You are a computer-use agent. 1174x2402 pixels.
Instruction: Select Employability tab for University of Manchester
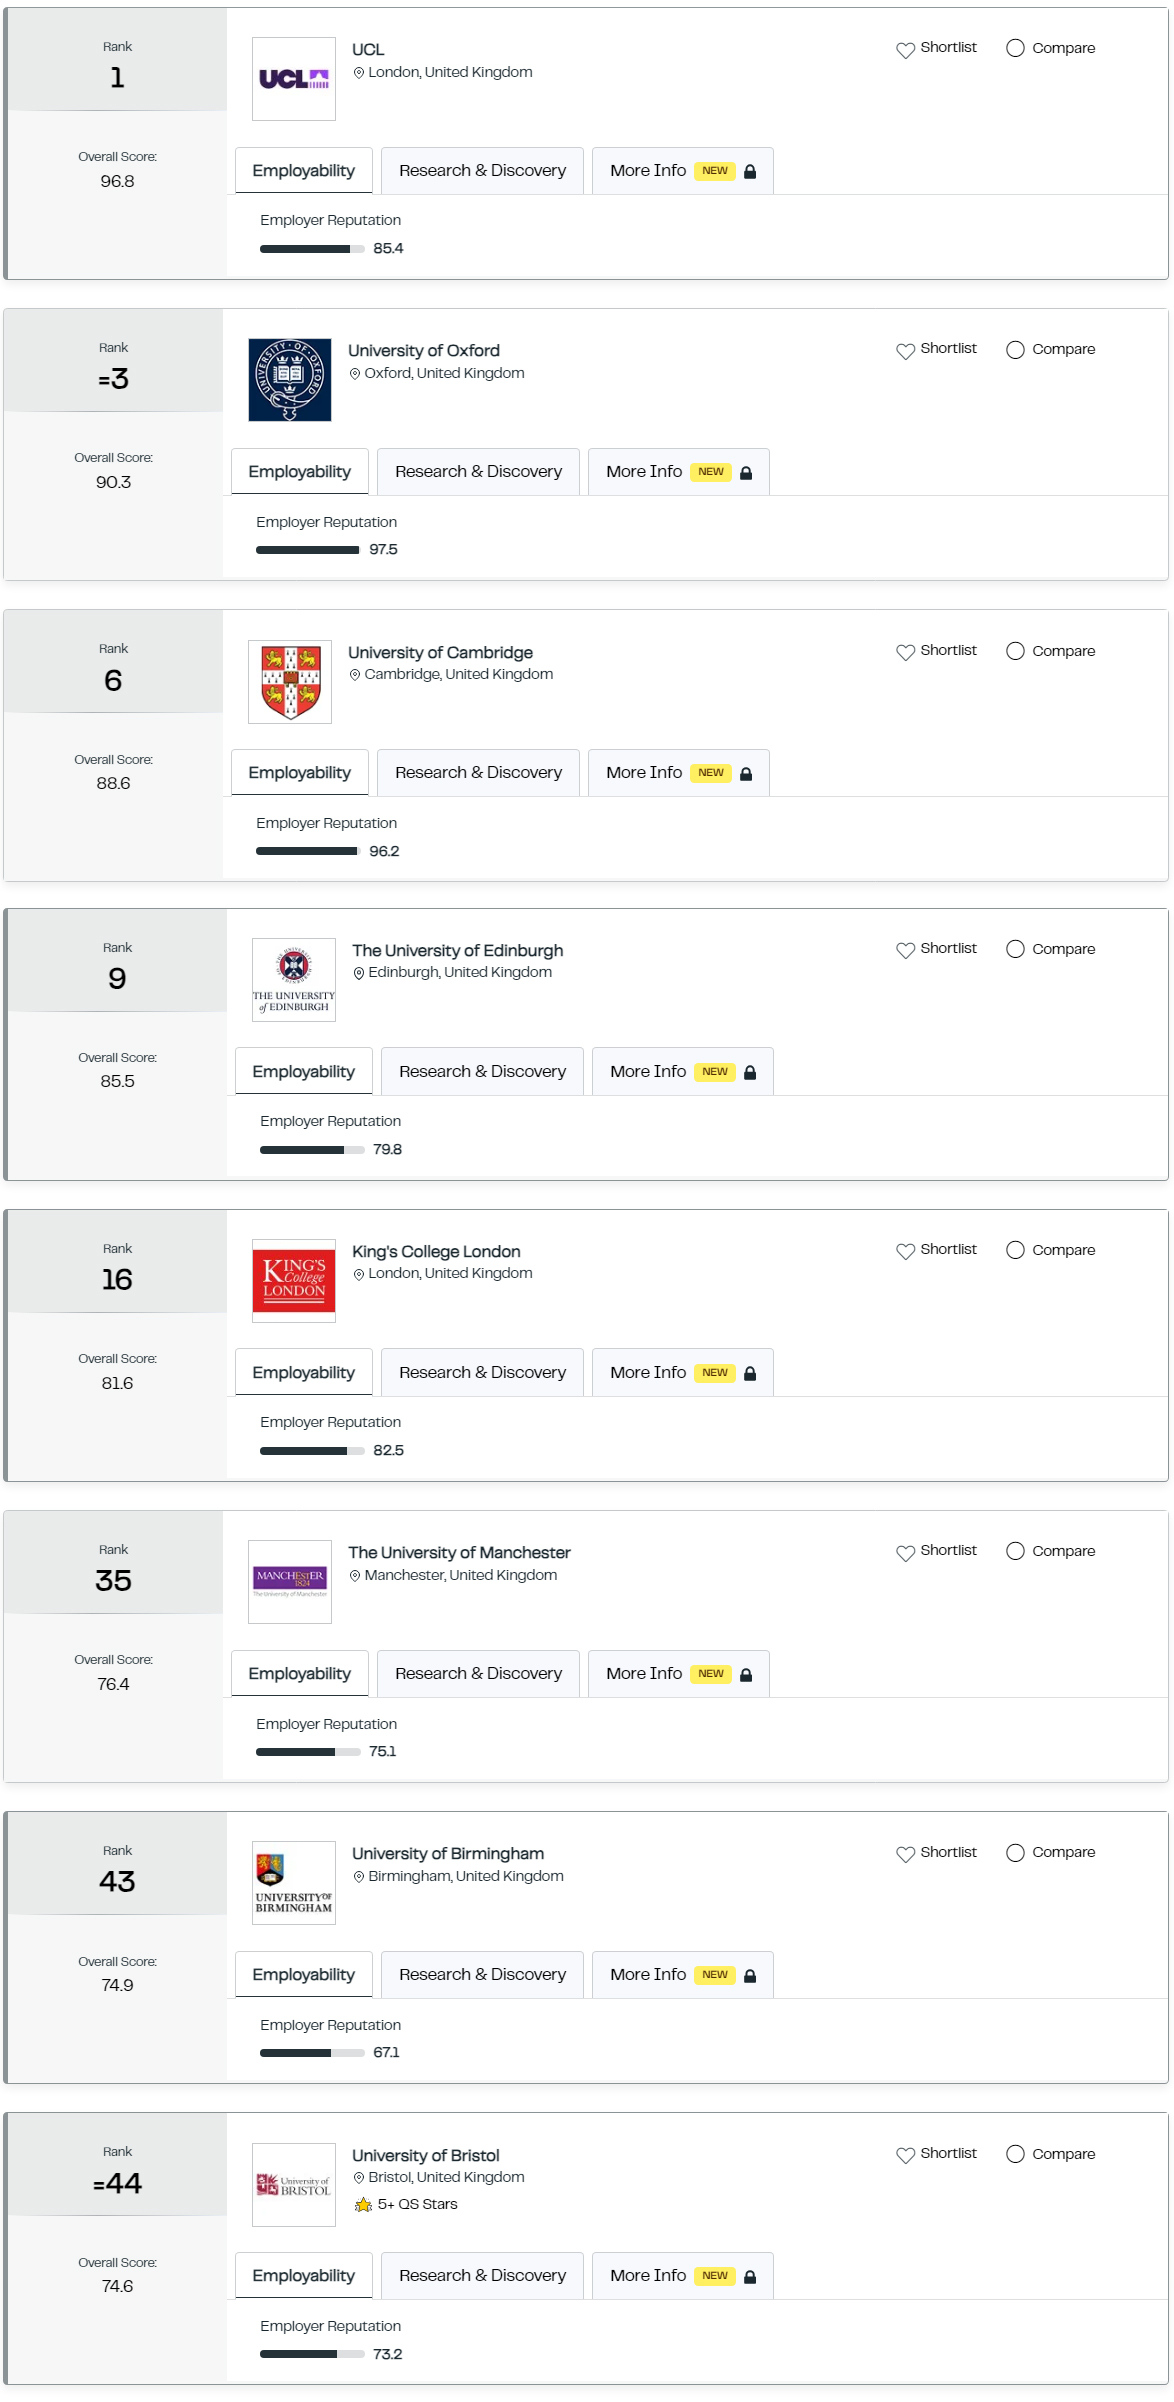coord(300,1674)
